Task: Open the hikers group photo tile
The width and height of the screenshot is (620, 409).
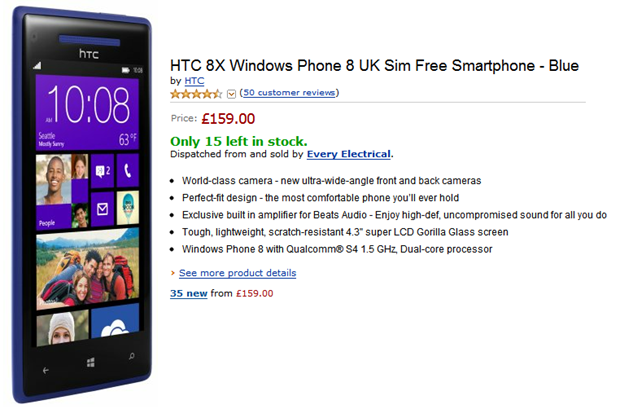Action: (87, 269)
